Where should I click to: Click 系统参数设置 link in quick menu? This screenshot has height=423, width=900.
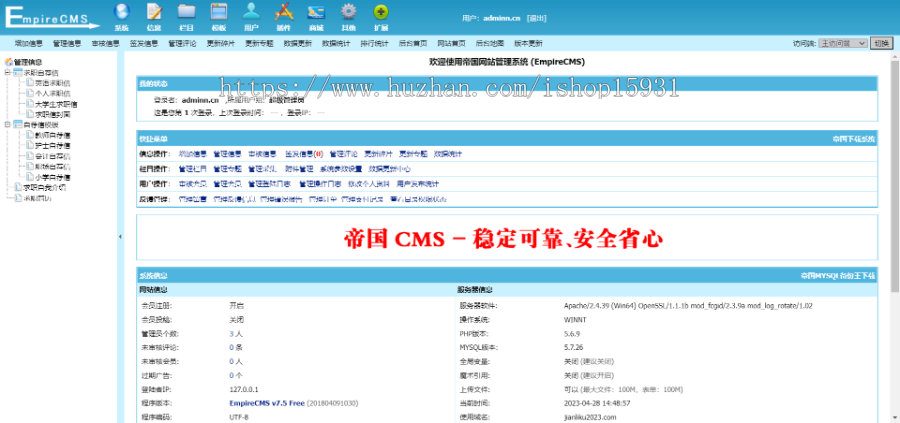pyautogui.click(x=341, y=169)
